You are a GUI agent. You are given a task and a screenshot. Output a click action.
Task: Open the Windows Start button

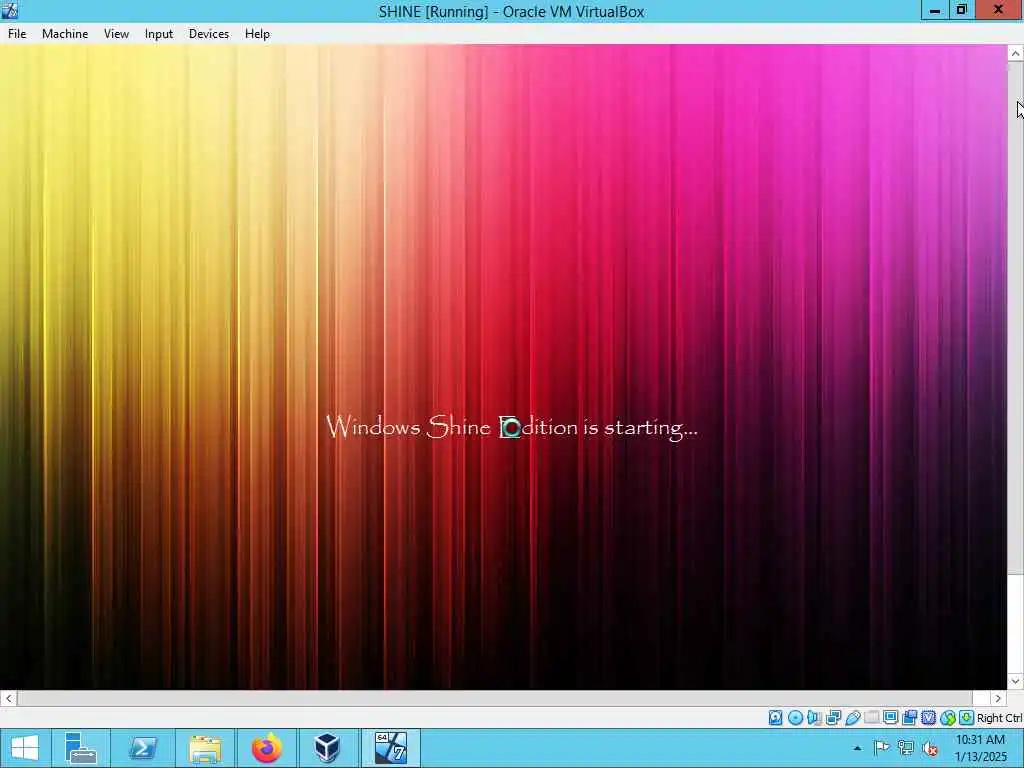point(24,748)
